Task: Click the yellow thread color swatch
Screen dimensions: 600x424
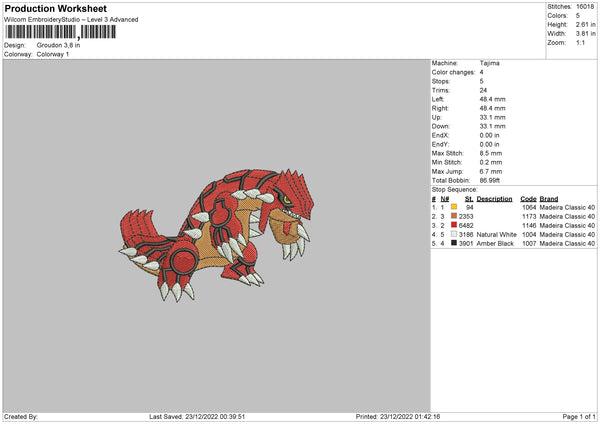Action: (x=454, y=207)
